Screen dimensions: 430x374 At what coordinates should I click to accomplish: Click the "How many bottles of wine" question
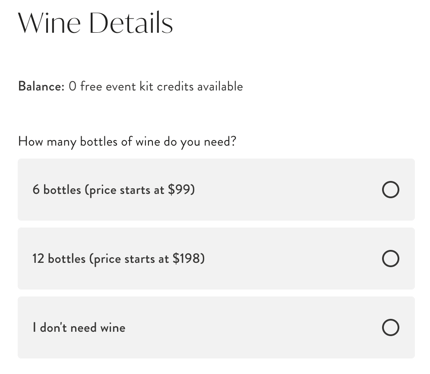click(x=127, y=142)
